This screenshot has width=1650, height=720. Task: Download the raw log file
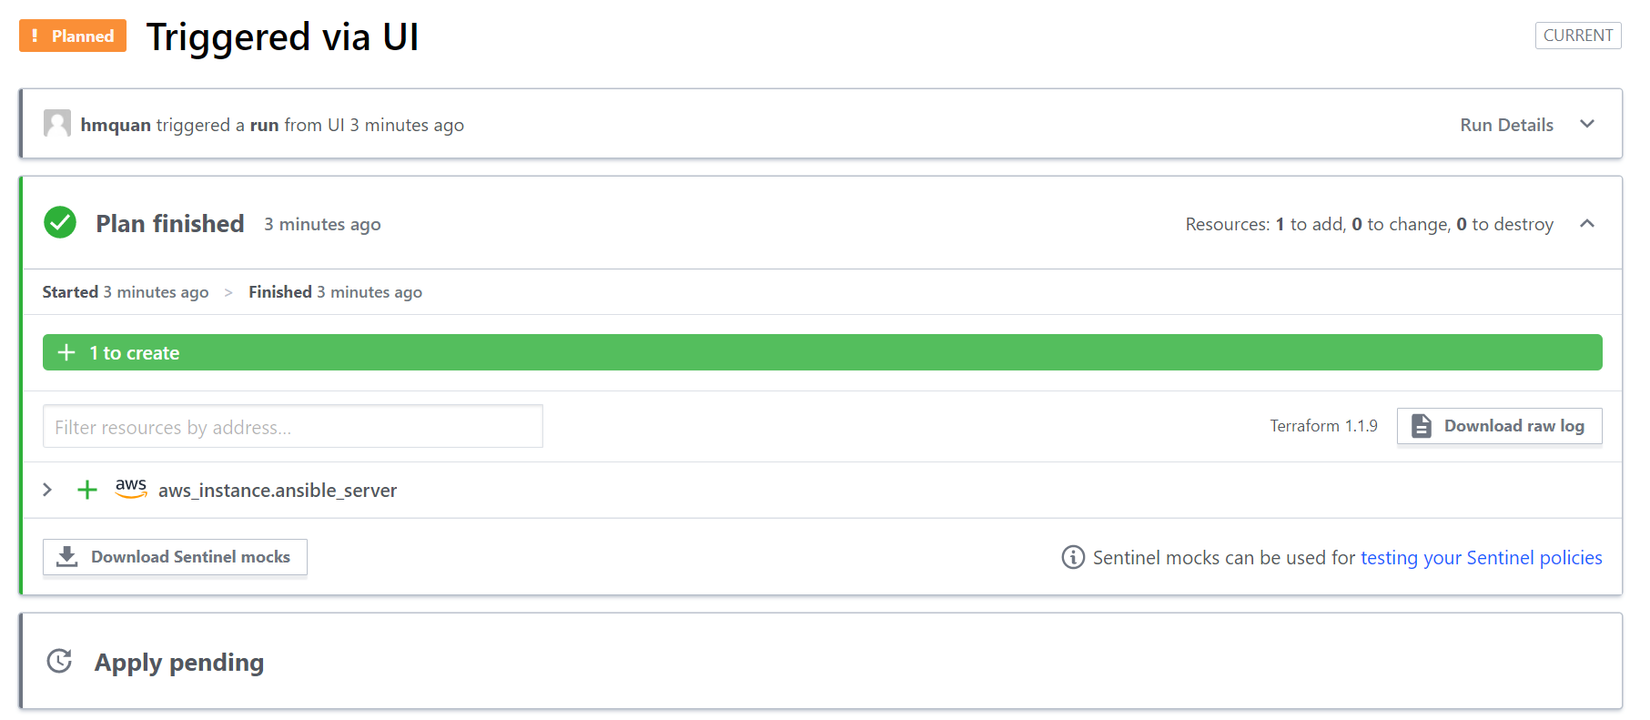click(x=1499, y=426)
